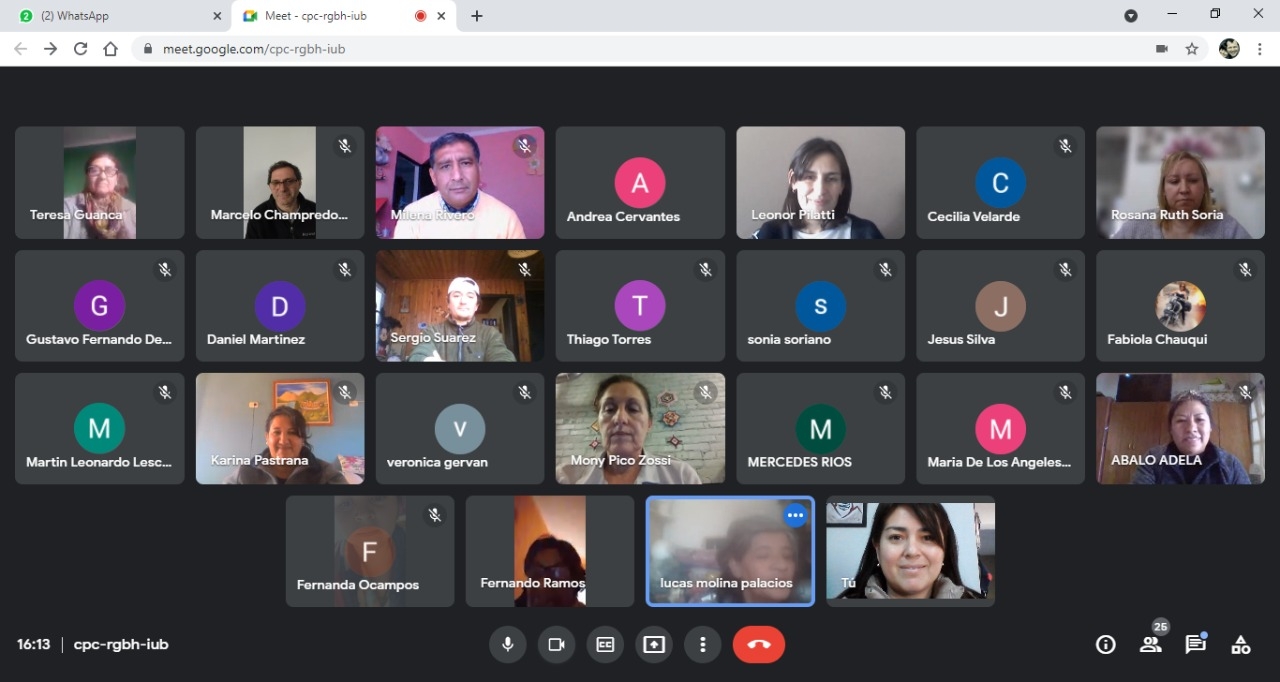This screenshot has height=682, width=1280.
Task: Show the participants list with 25 badge
Action: 1151,645
